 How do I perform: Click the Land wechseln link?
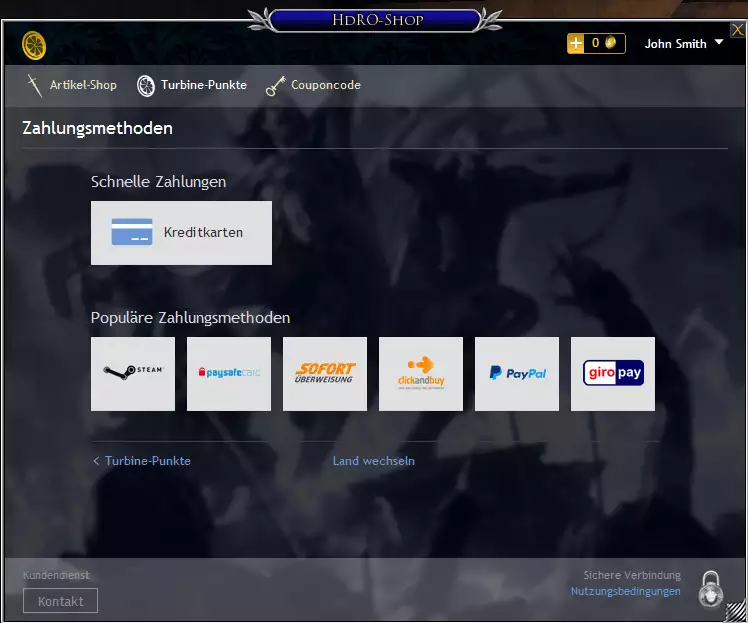coord(374,461)
